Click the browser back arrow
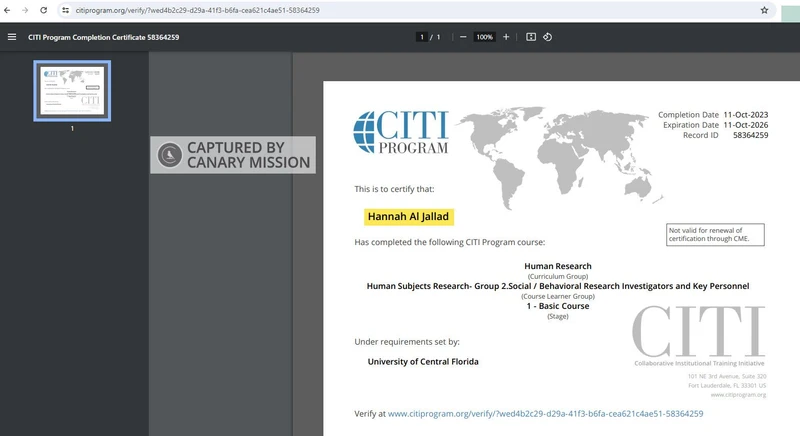Viewport: 800px width, 436px height. 9,10
